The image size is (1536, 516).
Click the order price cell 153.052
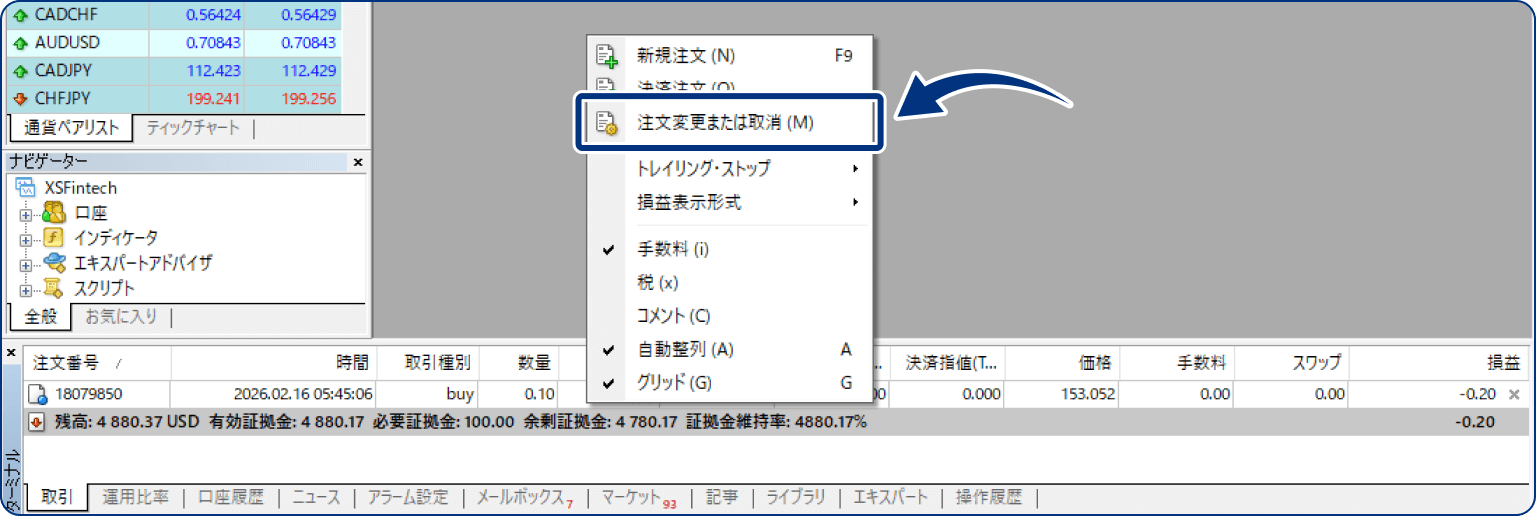1089,395
